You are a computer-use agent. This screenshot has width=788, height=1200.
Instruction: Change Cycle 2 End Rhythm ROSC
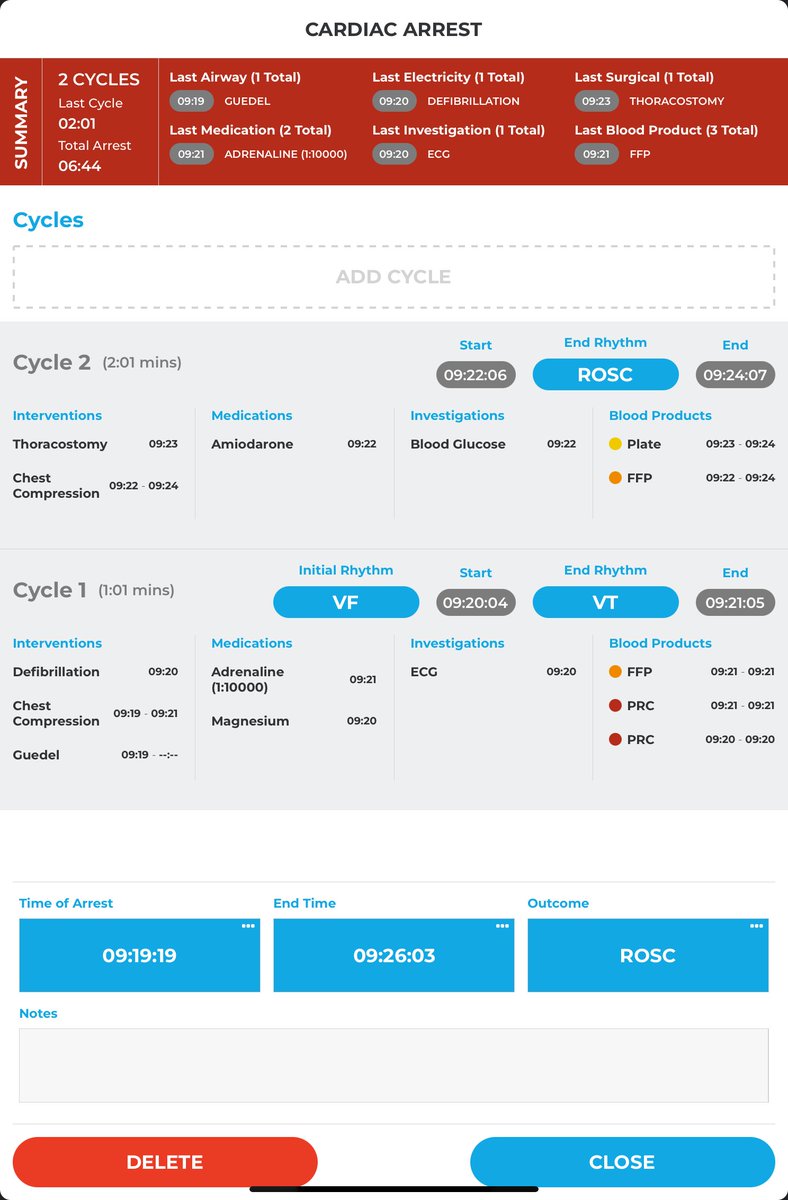605,375
